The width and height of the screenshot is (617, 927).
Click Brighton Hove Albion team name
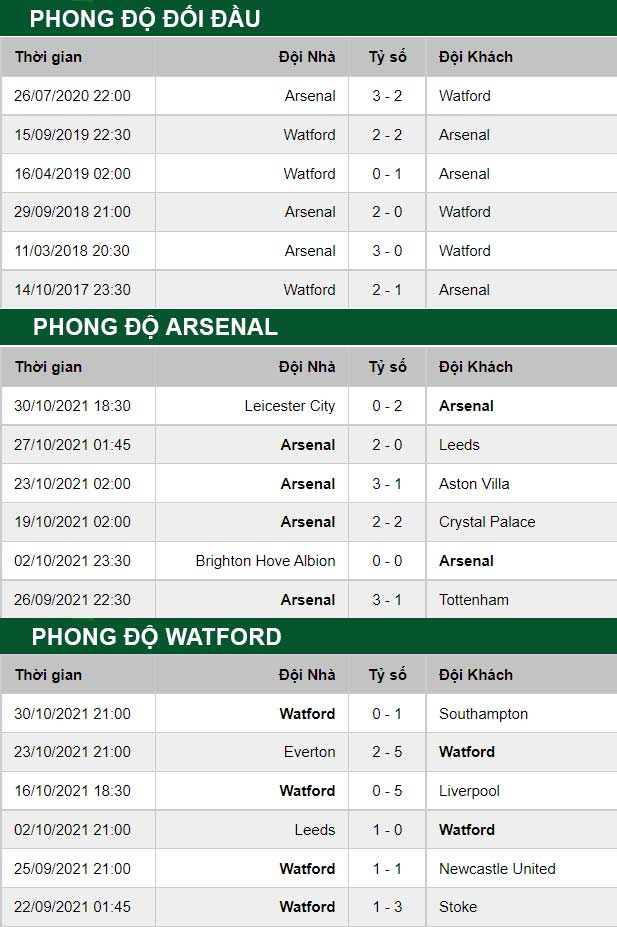coord(265,560)
